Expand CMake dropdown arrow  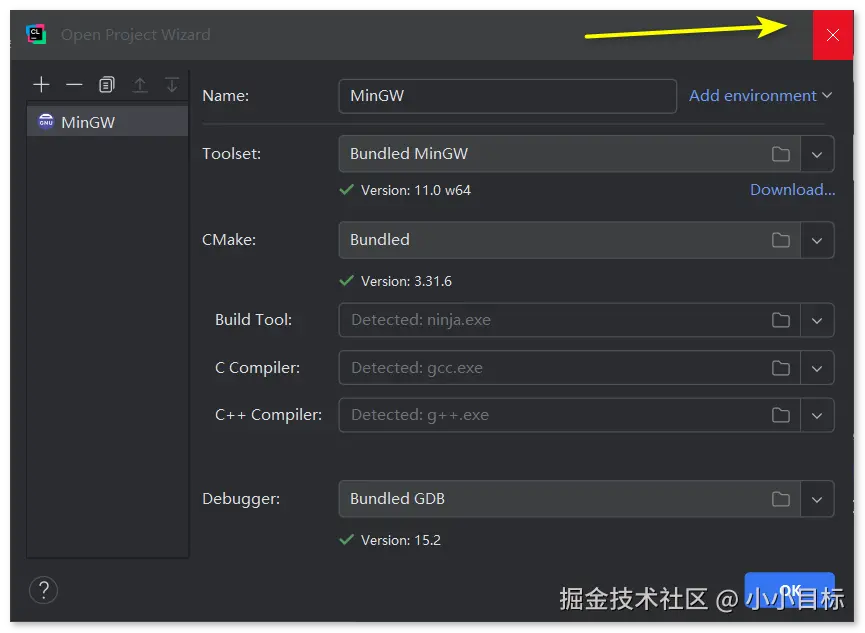[x=817, y=240]
